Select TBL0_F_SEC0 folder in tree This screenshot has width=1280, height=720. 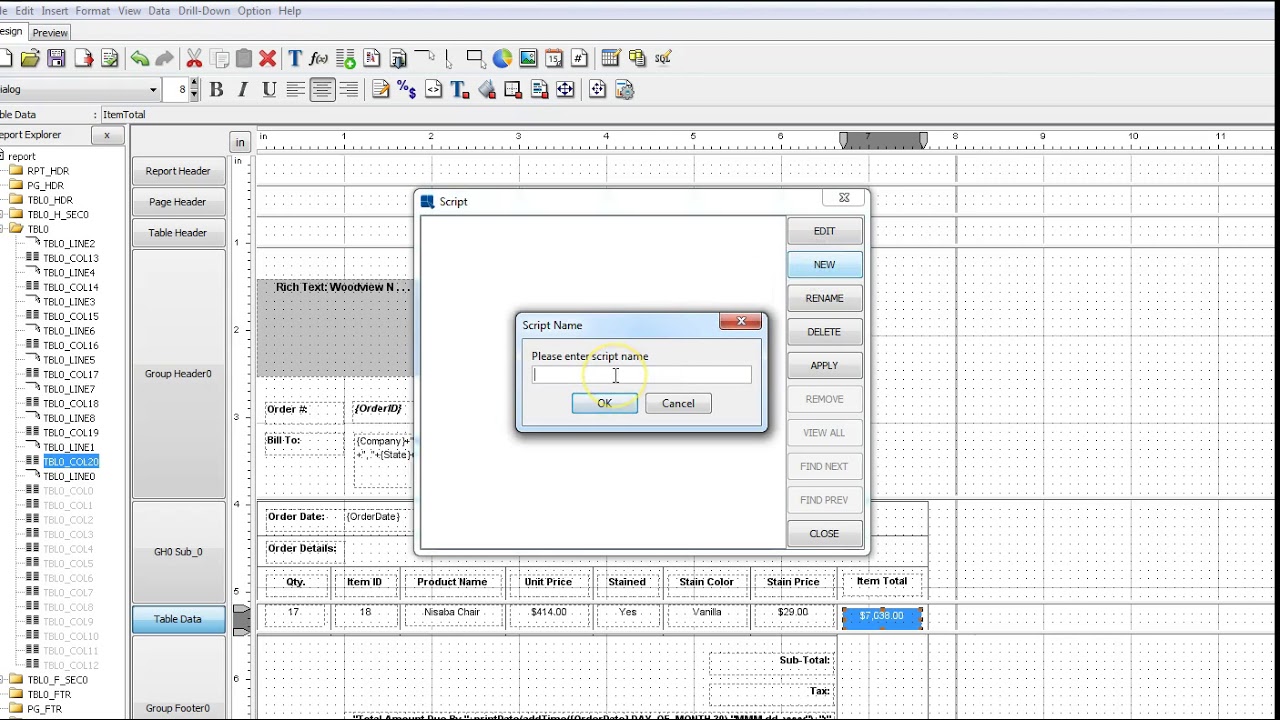tap(57, 680)
